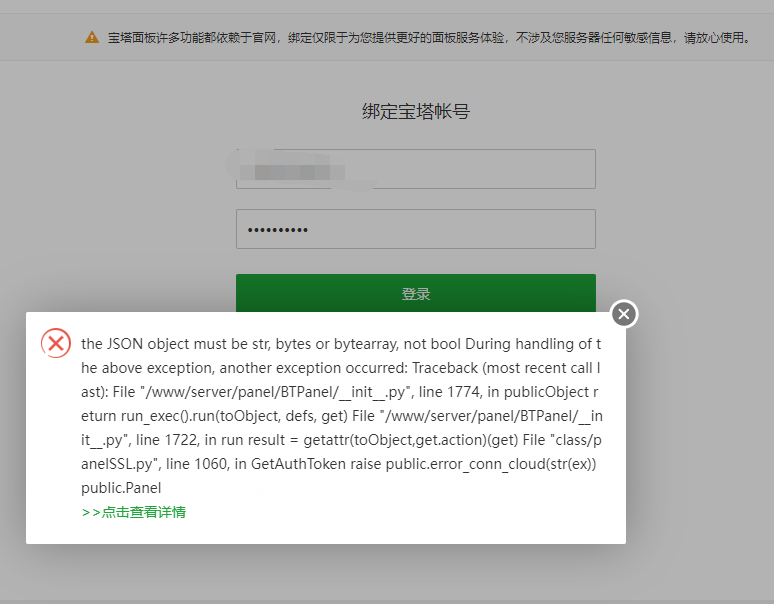Click the '绑定宝塔帐号' heading text

coord(416,112)
